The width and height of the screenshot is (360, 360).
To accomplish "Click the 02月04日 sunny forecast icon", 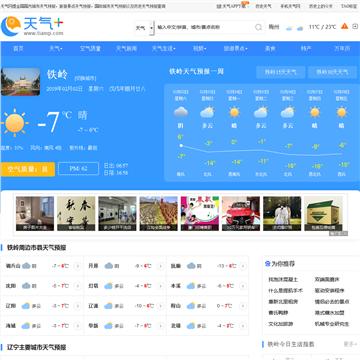I will coord(234,112).
